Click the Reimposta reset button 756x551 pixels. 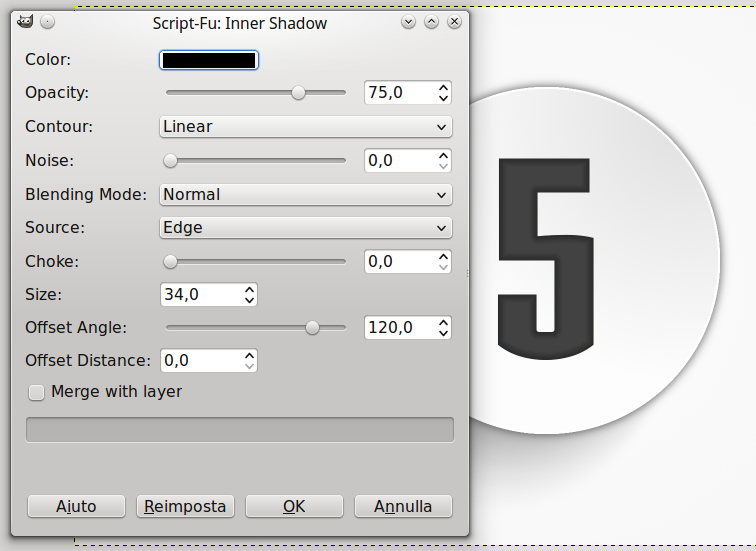[x=185, y=506]
